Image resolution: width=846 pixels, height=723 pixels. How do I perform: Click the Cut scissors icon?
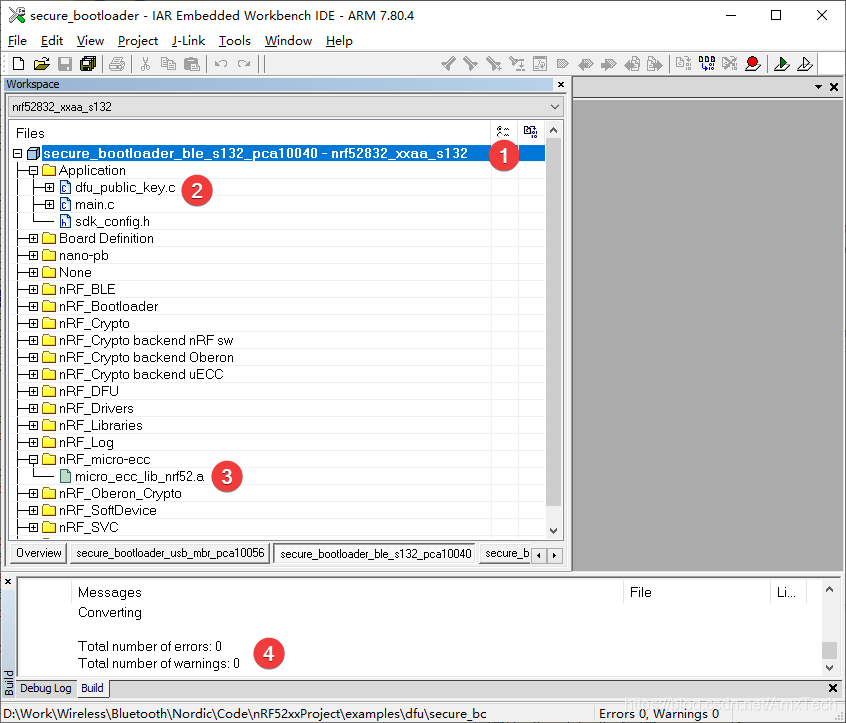tap(145, 64)
